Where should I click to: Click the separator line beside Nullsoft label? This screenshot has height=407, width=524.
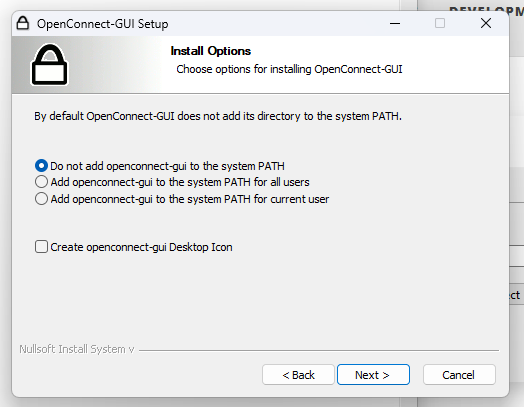[319, 350]
